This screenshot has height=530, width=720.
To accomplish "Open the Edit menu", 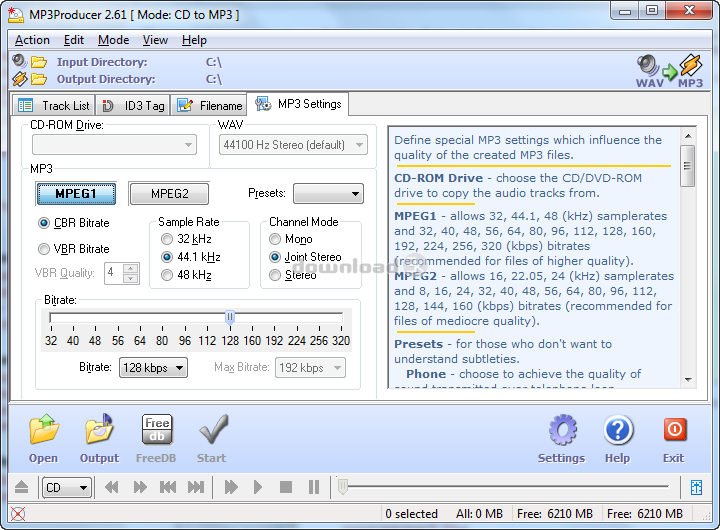I will pos(73,40).
